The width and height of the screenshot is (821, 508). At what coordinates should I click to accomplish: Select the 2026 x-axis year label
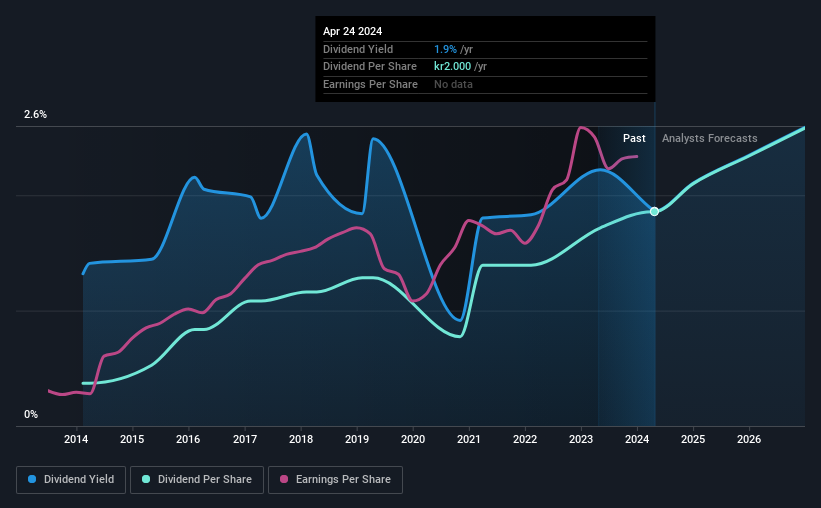[749, 439]
